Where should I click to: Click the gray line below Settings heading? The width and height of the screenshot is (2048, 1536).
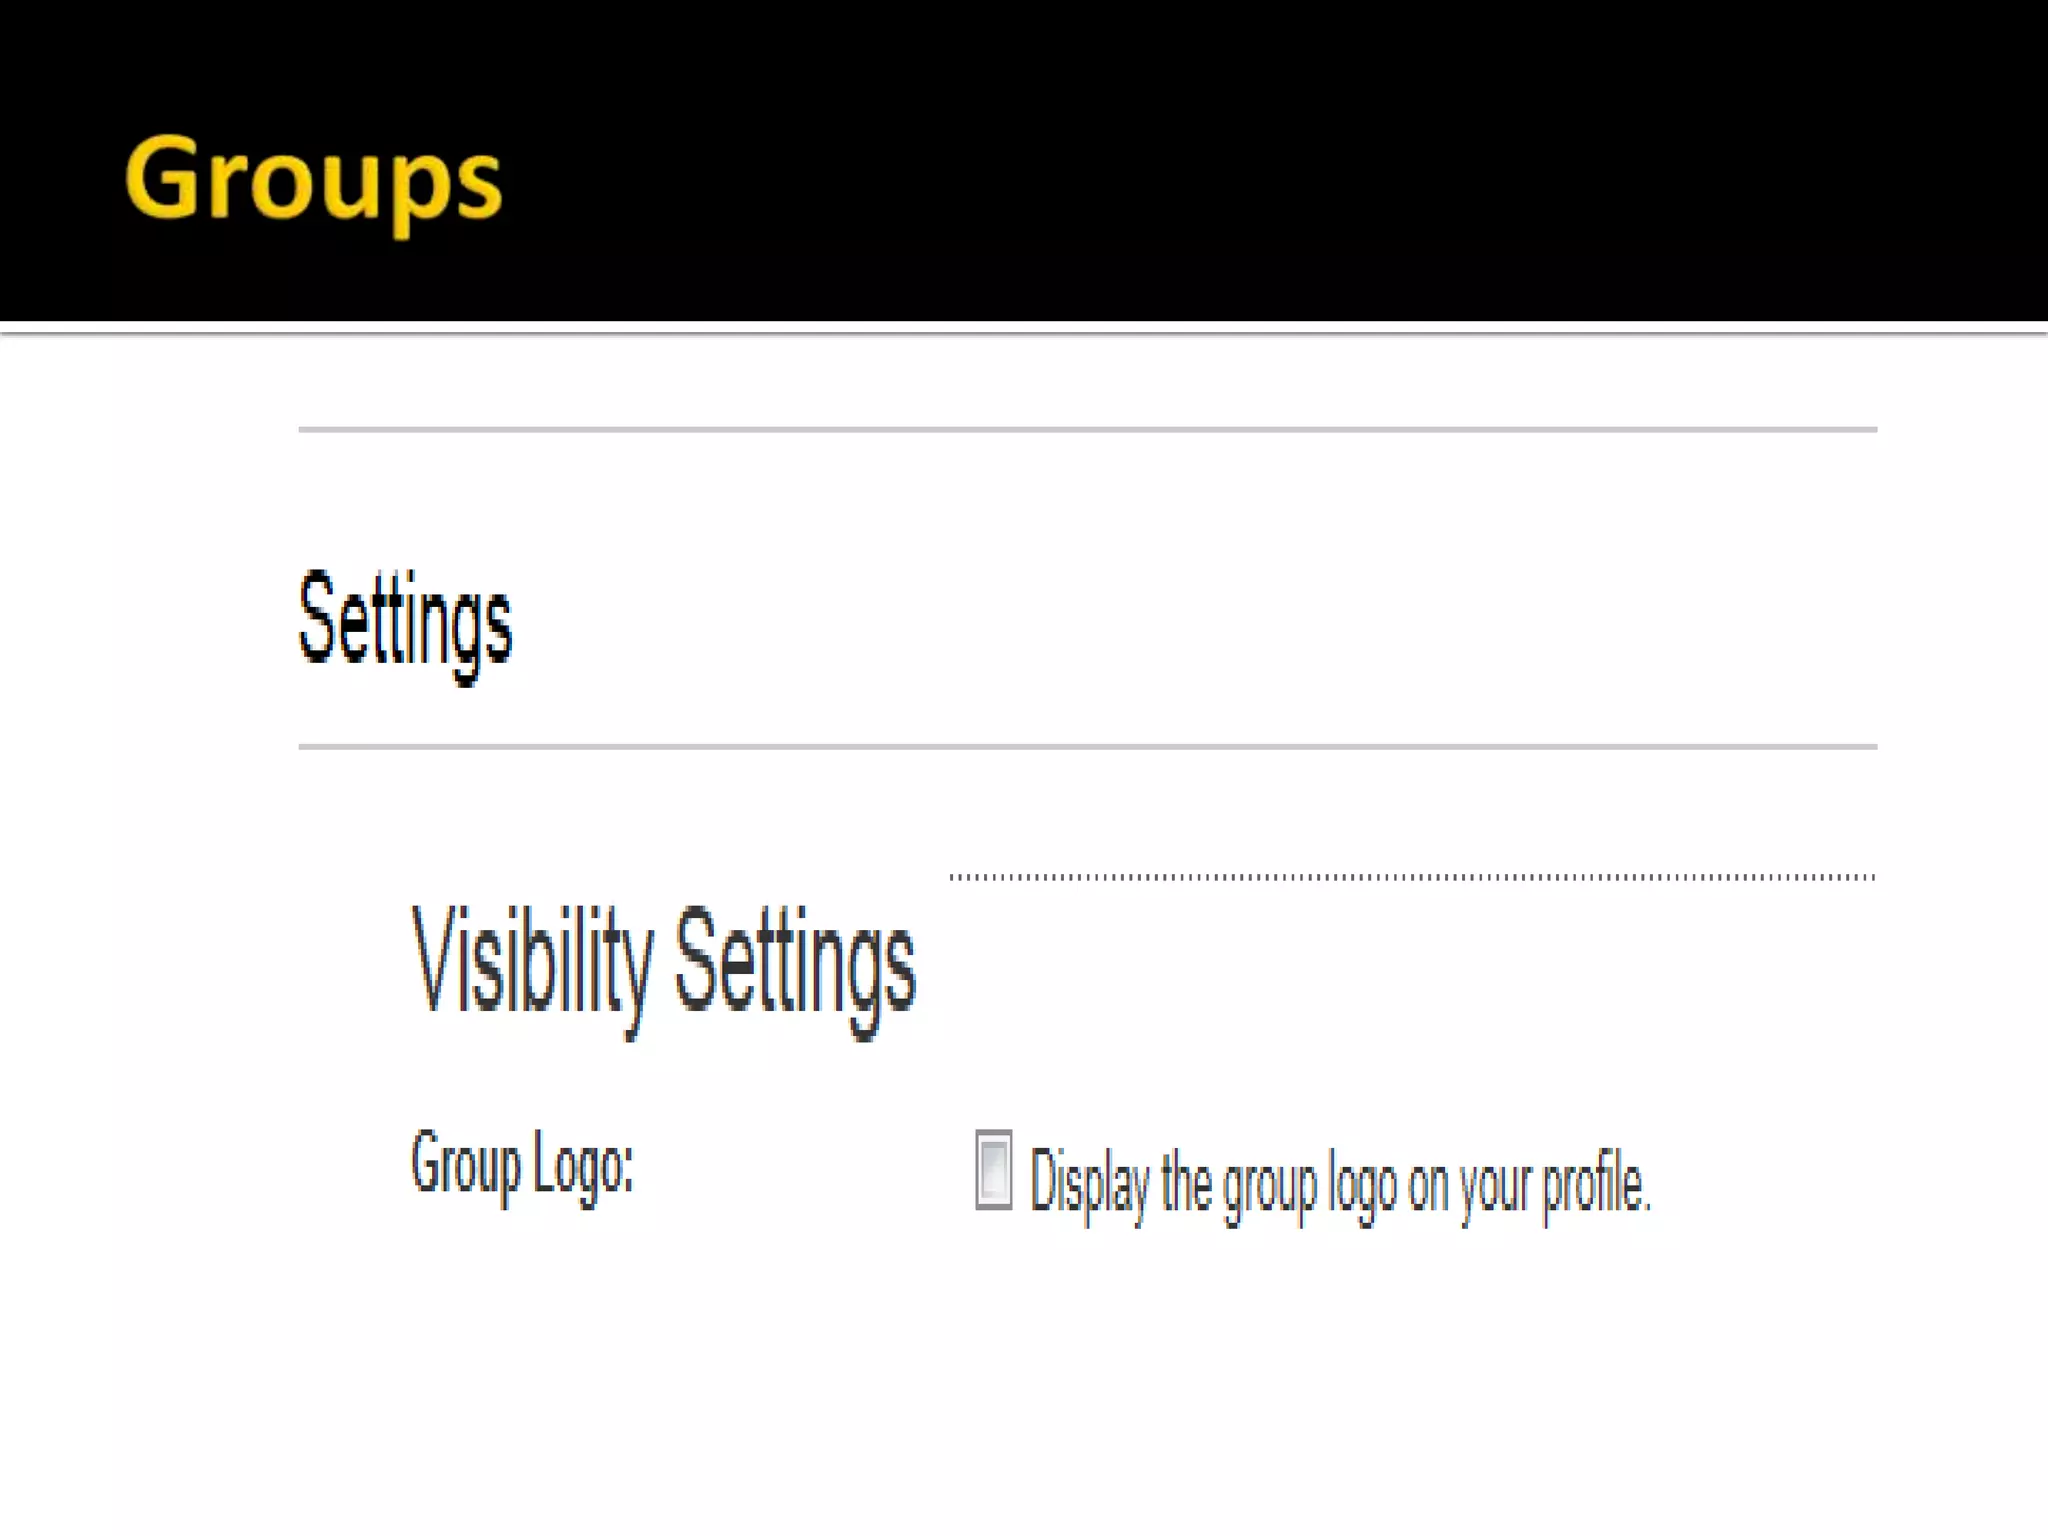coord(1087,746)
